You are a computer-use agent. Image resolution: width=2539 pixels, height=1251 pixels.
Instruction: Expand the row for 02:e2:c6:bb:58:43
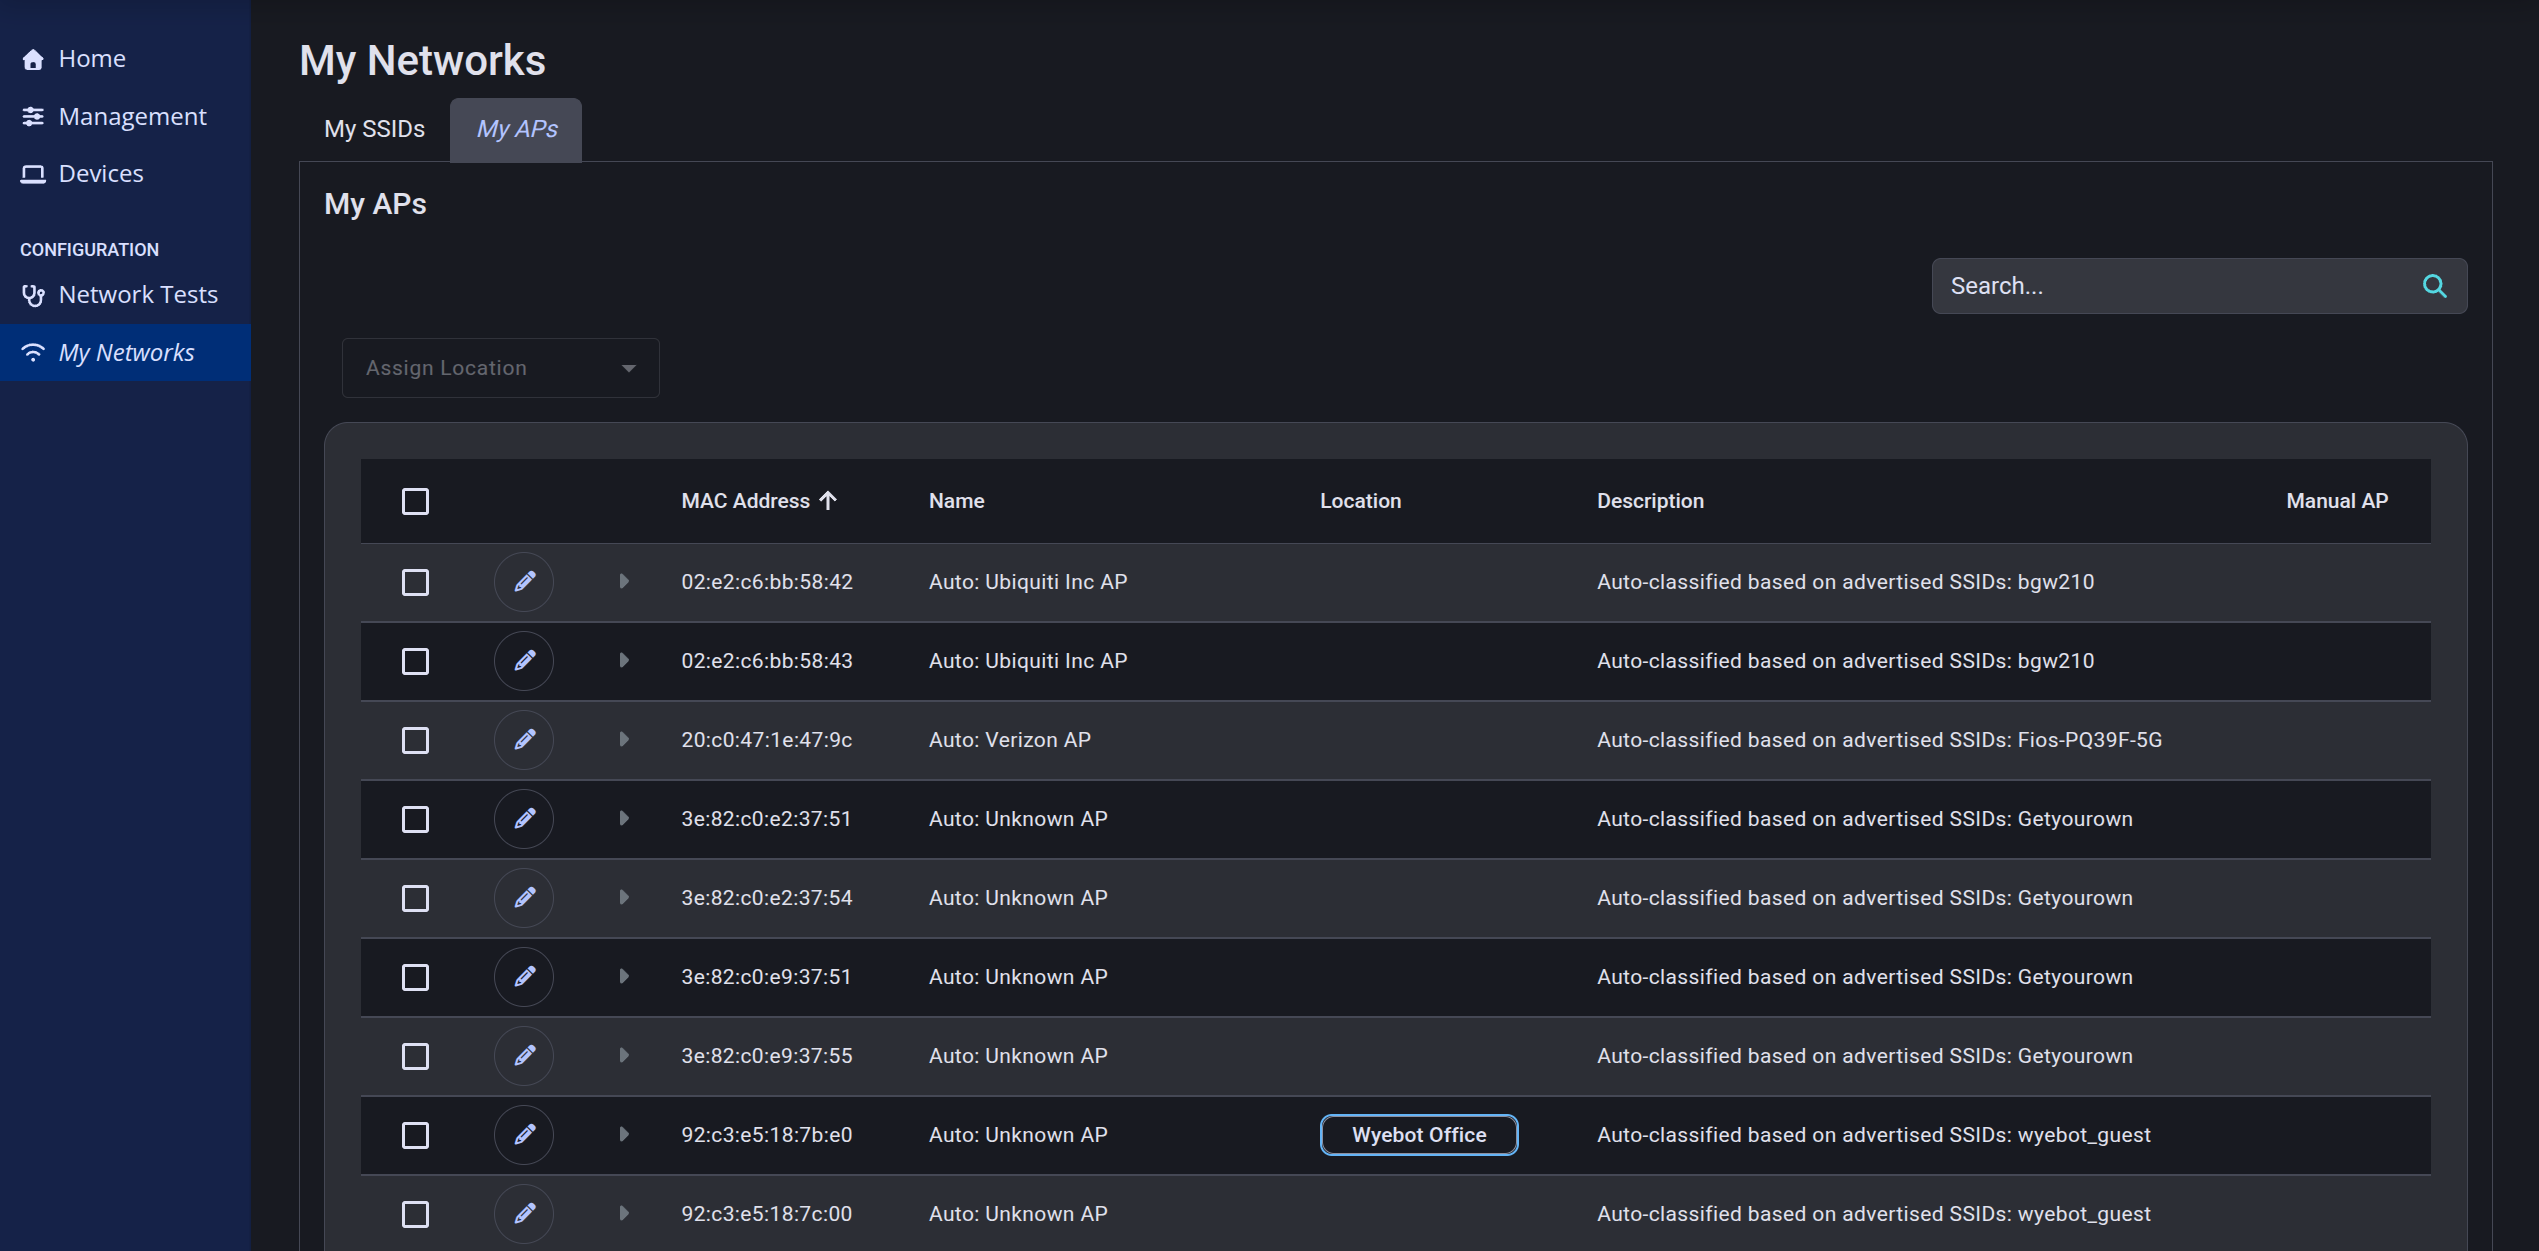click(x=624, y=660)
